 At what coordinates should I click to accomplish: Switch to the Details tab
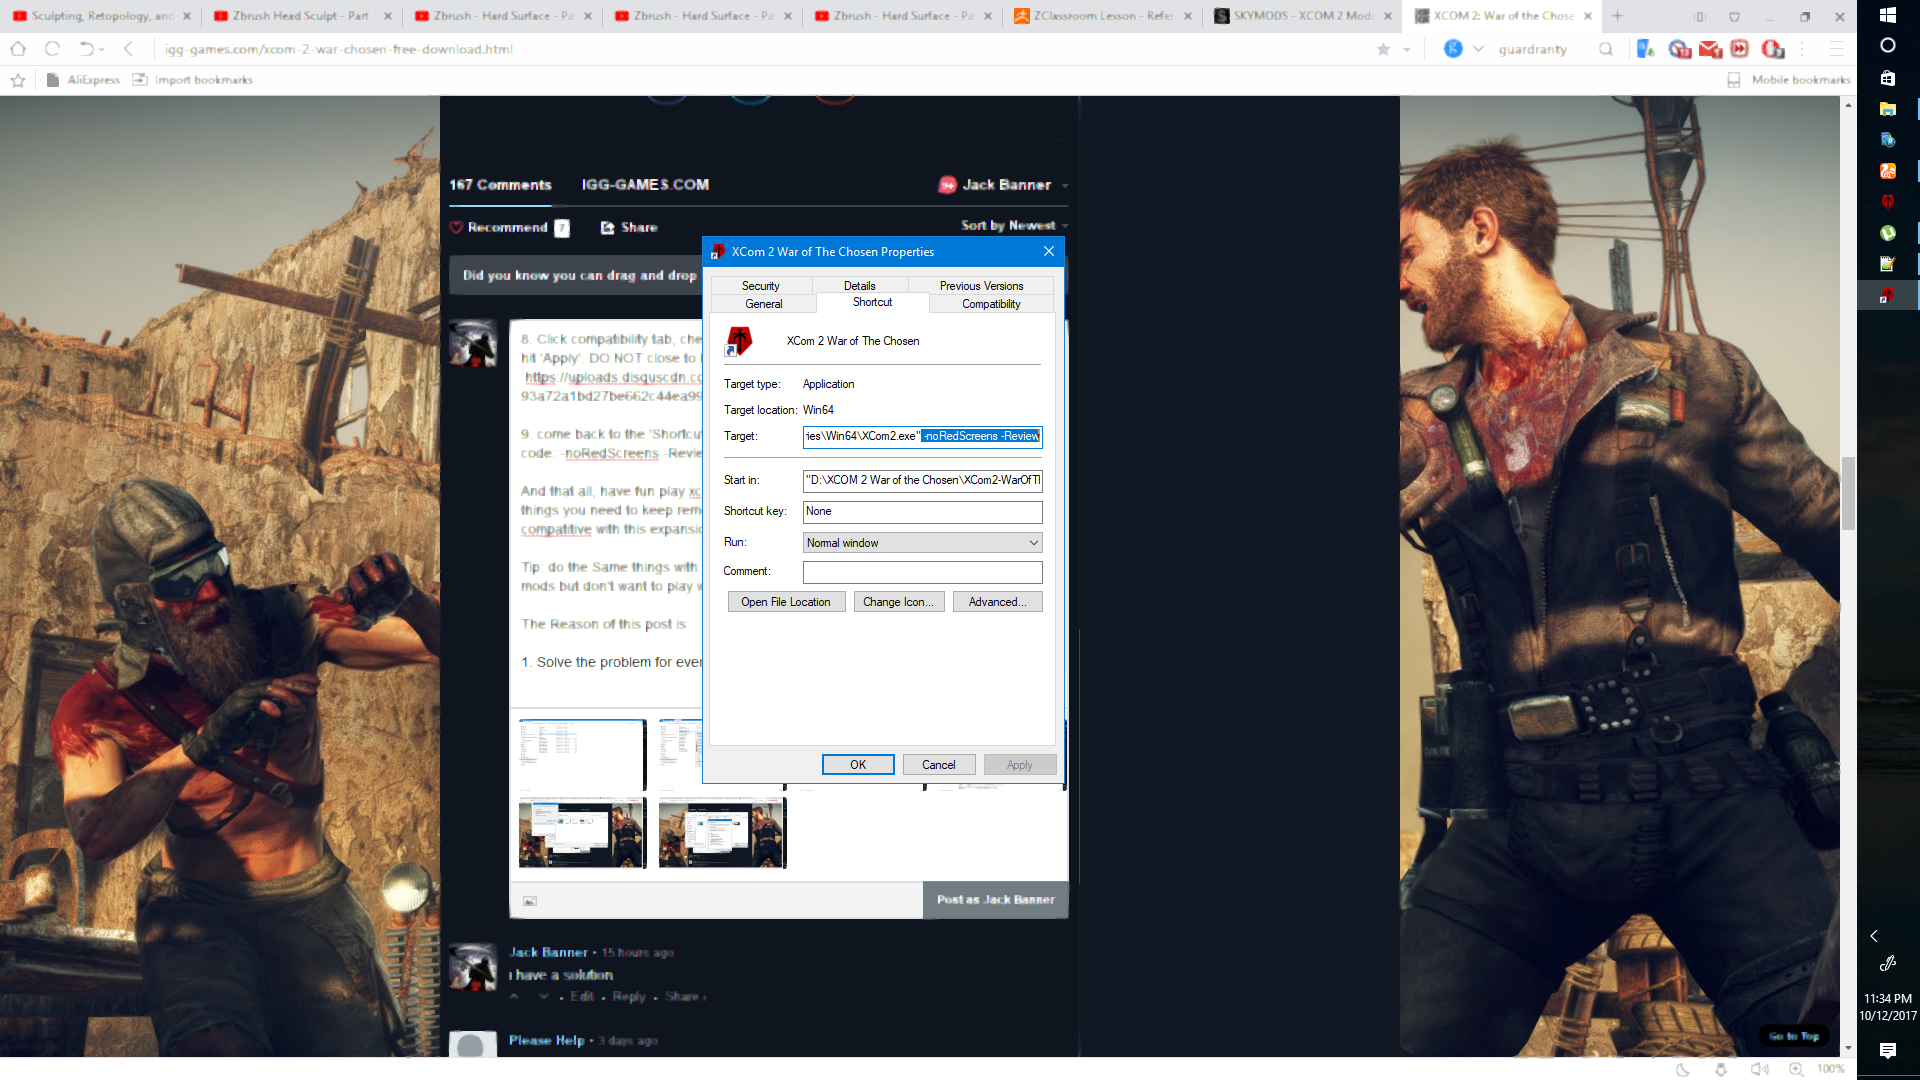click(859, 286)
